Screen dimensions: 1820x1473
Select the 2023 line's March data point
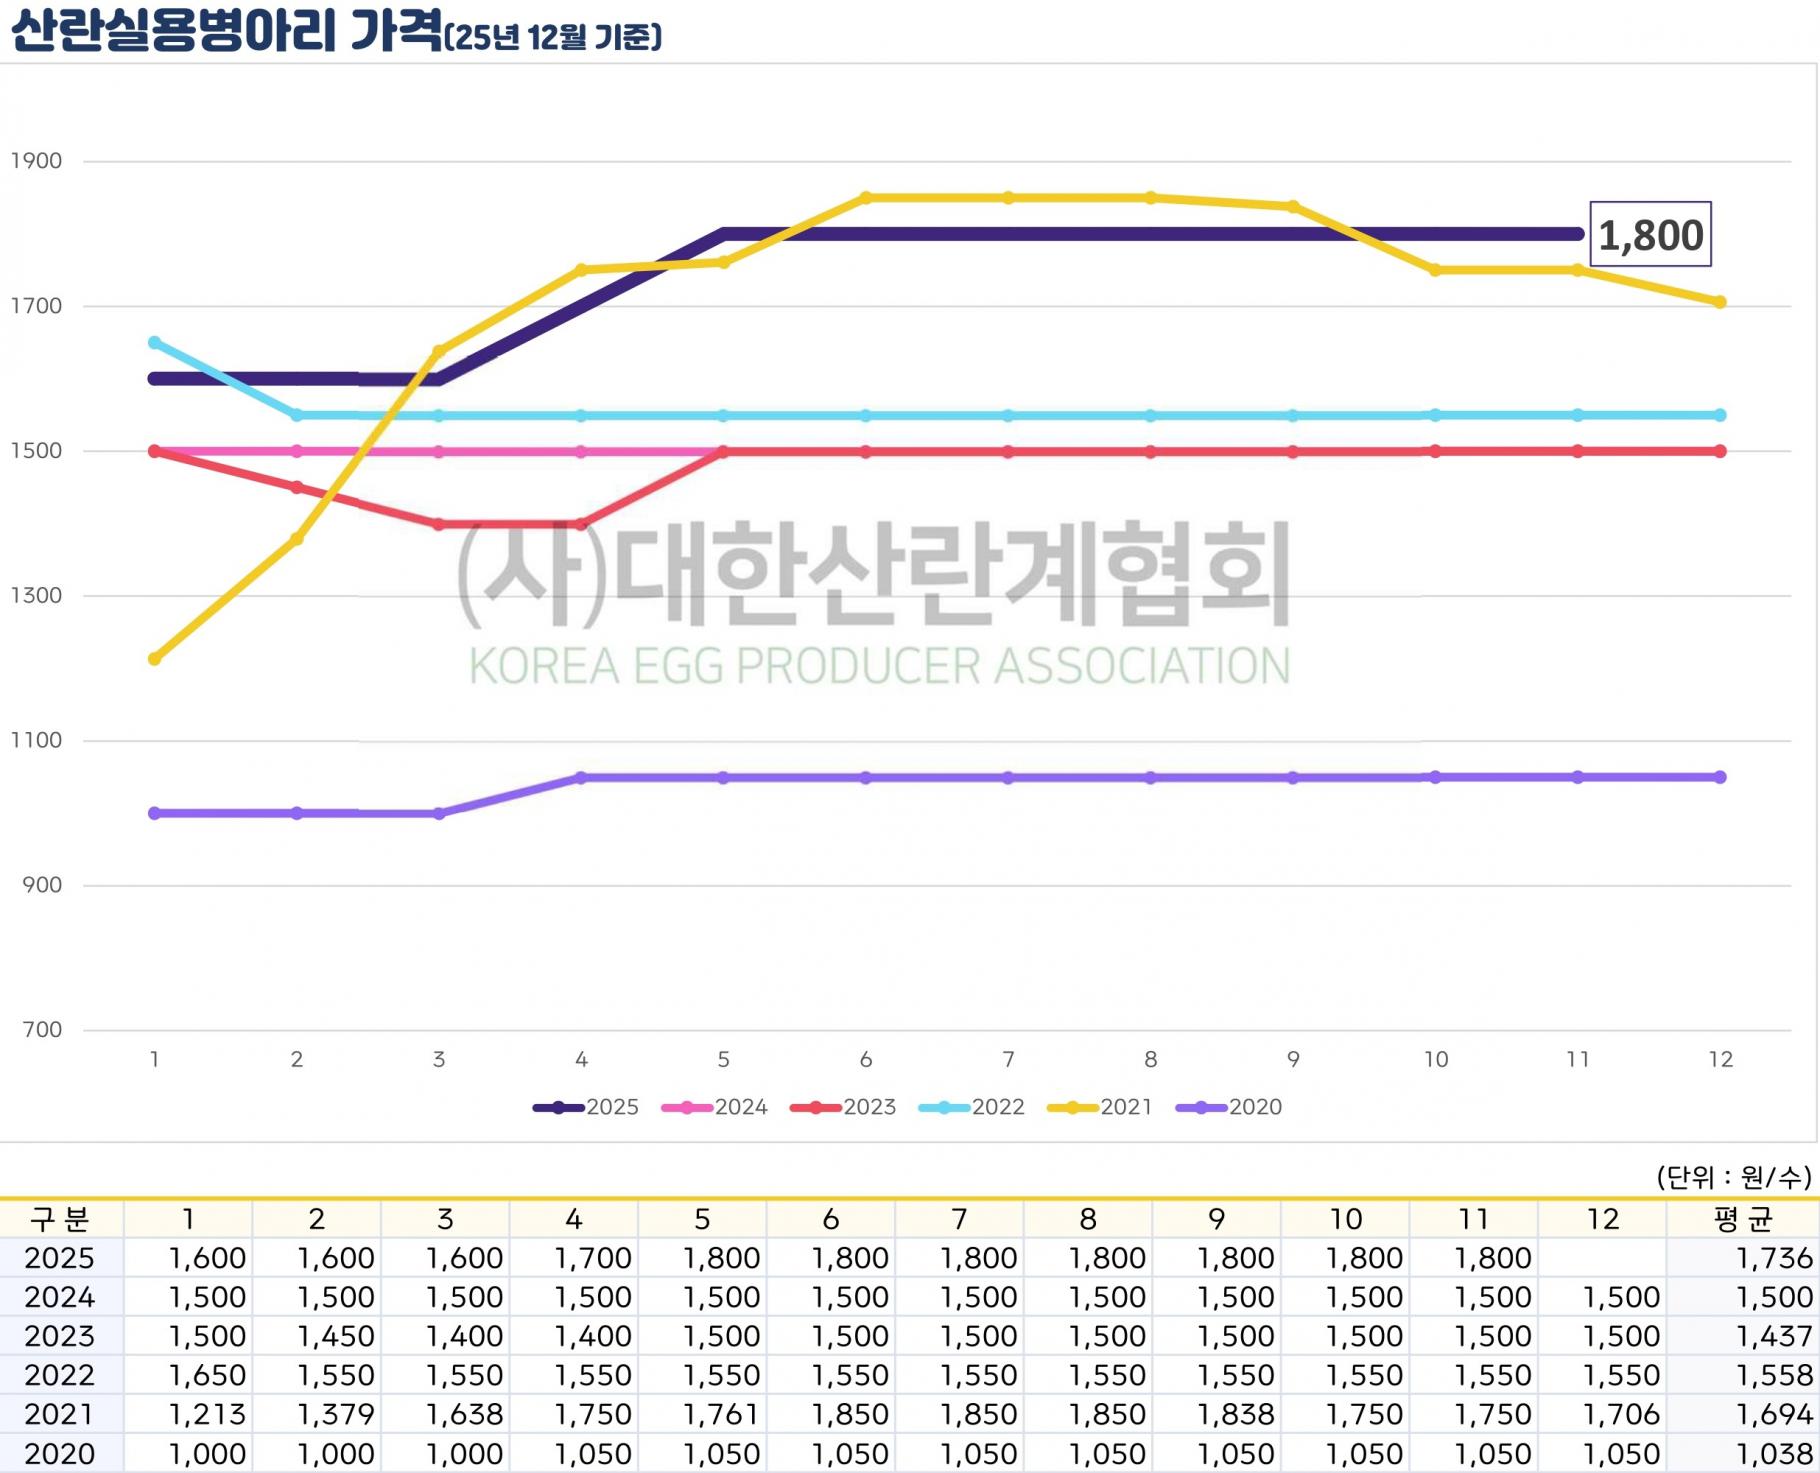click(439, 524)
